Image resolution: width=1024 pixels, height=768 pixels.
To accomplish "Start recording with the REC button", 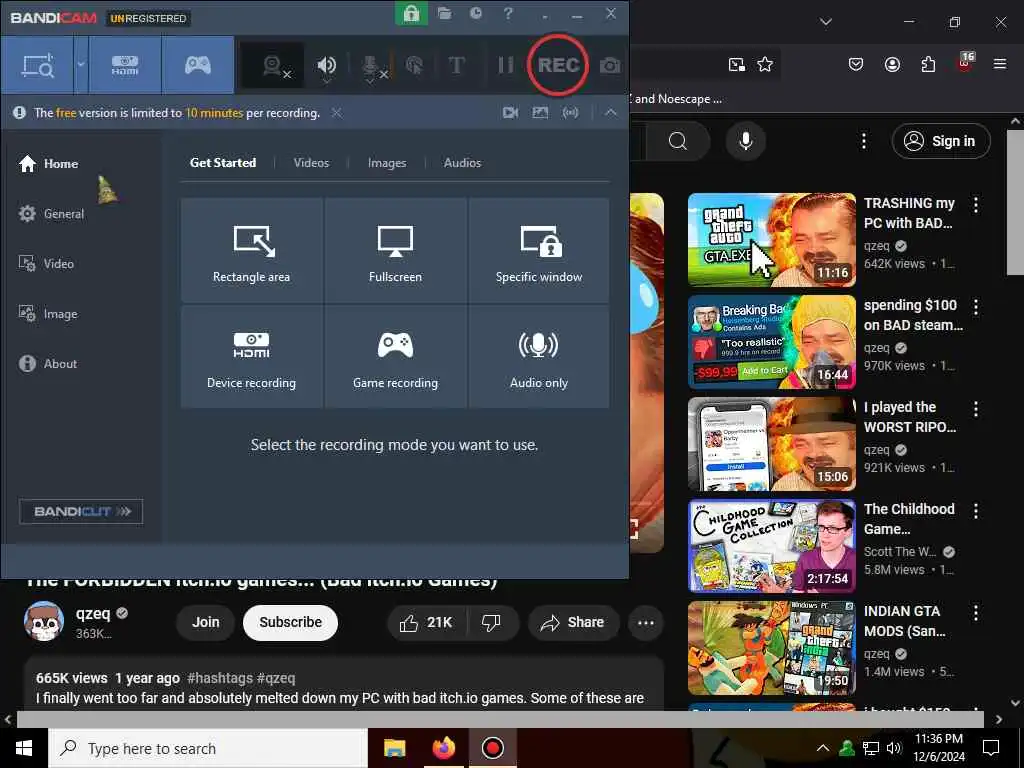I will point(558,65).
